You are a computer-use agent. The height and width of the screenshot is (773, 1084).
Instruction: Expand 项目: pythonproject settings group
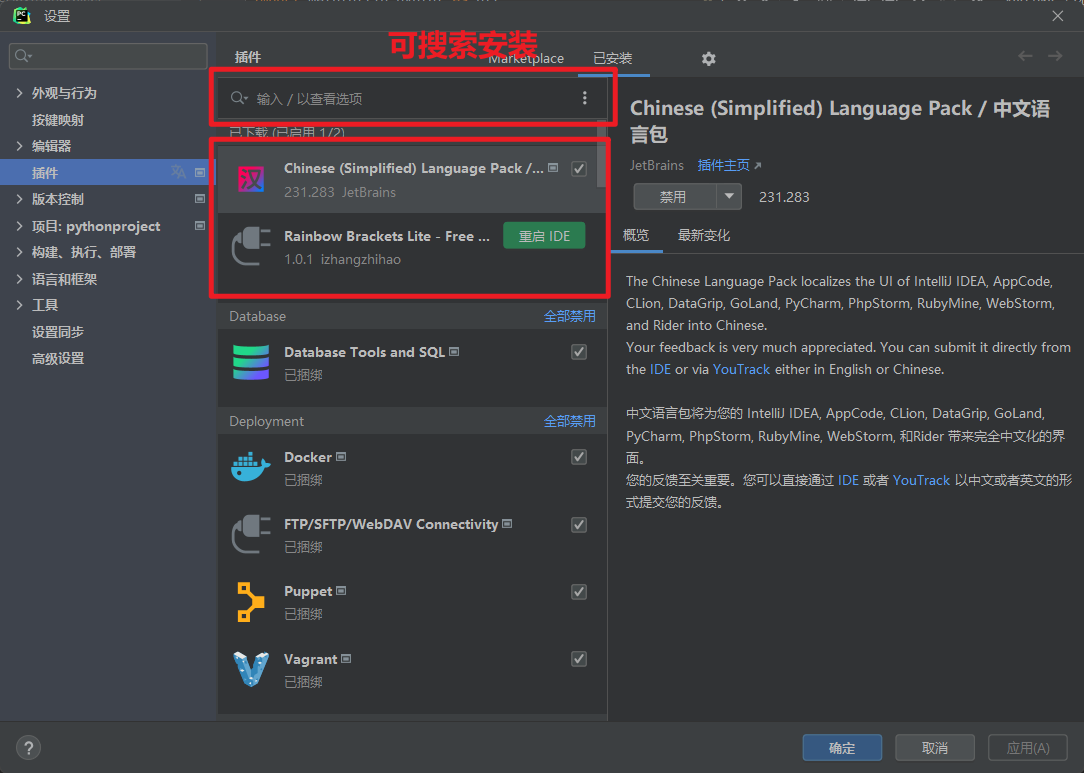pos(19,226)
